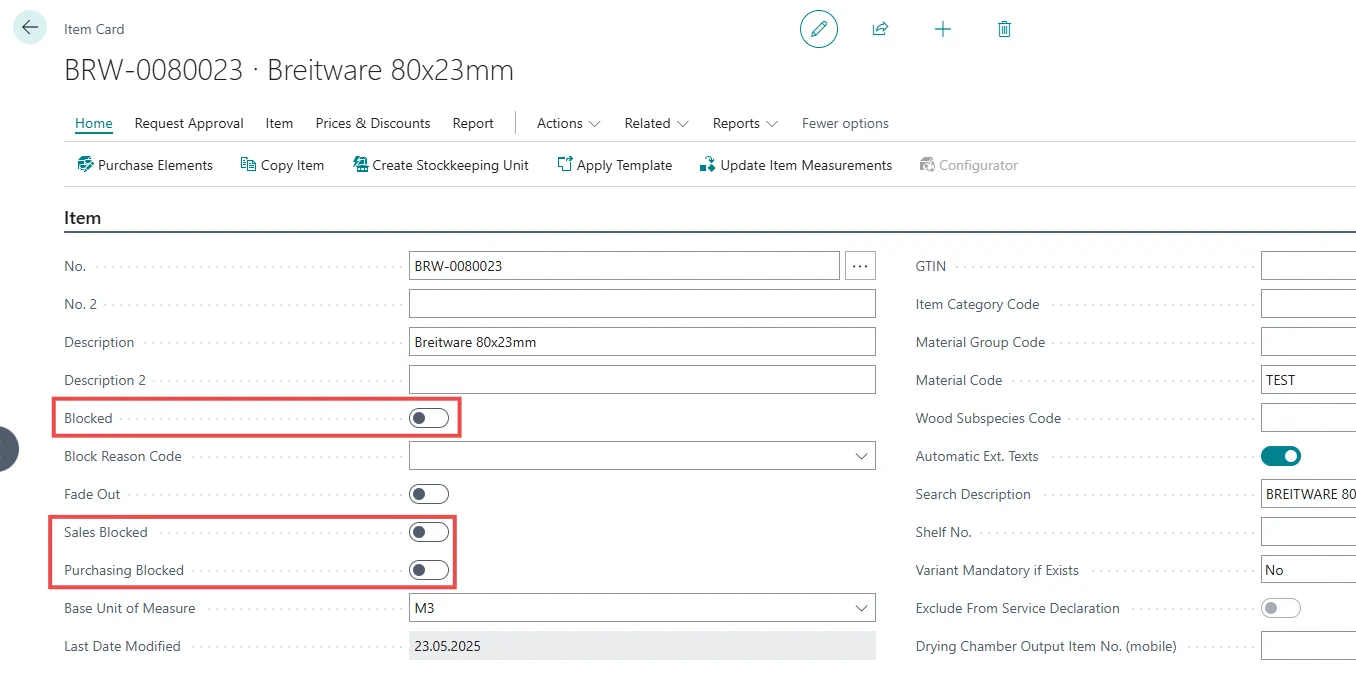This screenshot has width=1356, height=691.
Task: Select the Request Approval menu item
Action: [x=189, y=123]
